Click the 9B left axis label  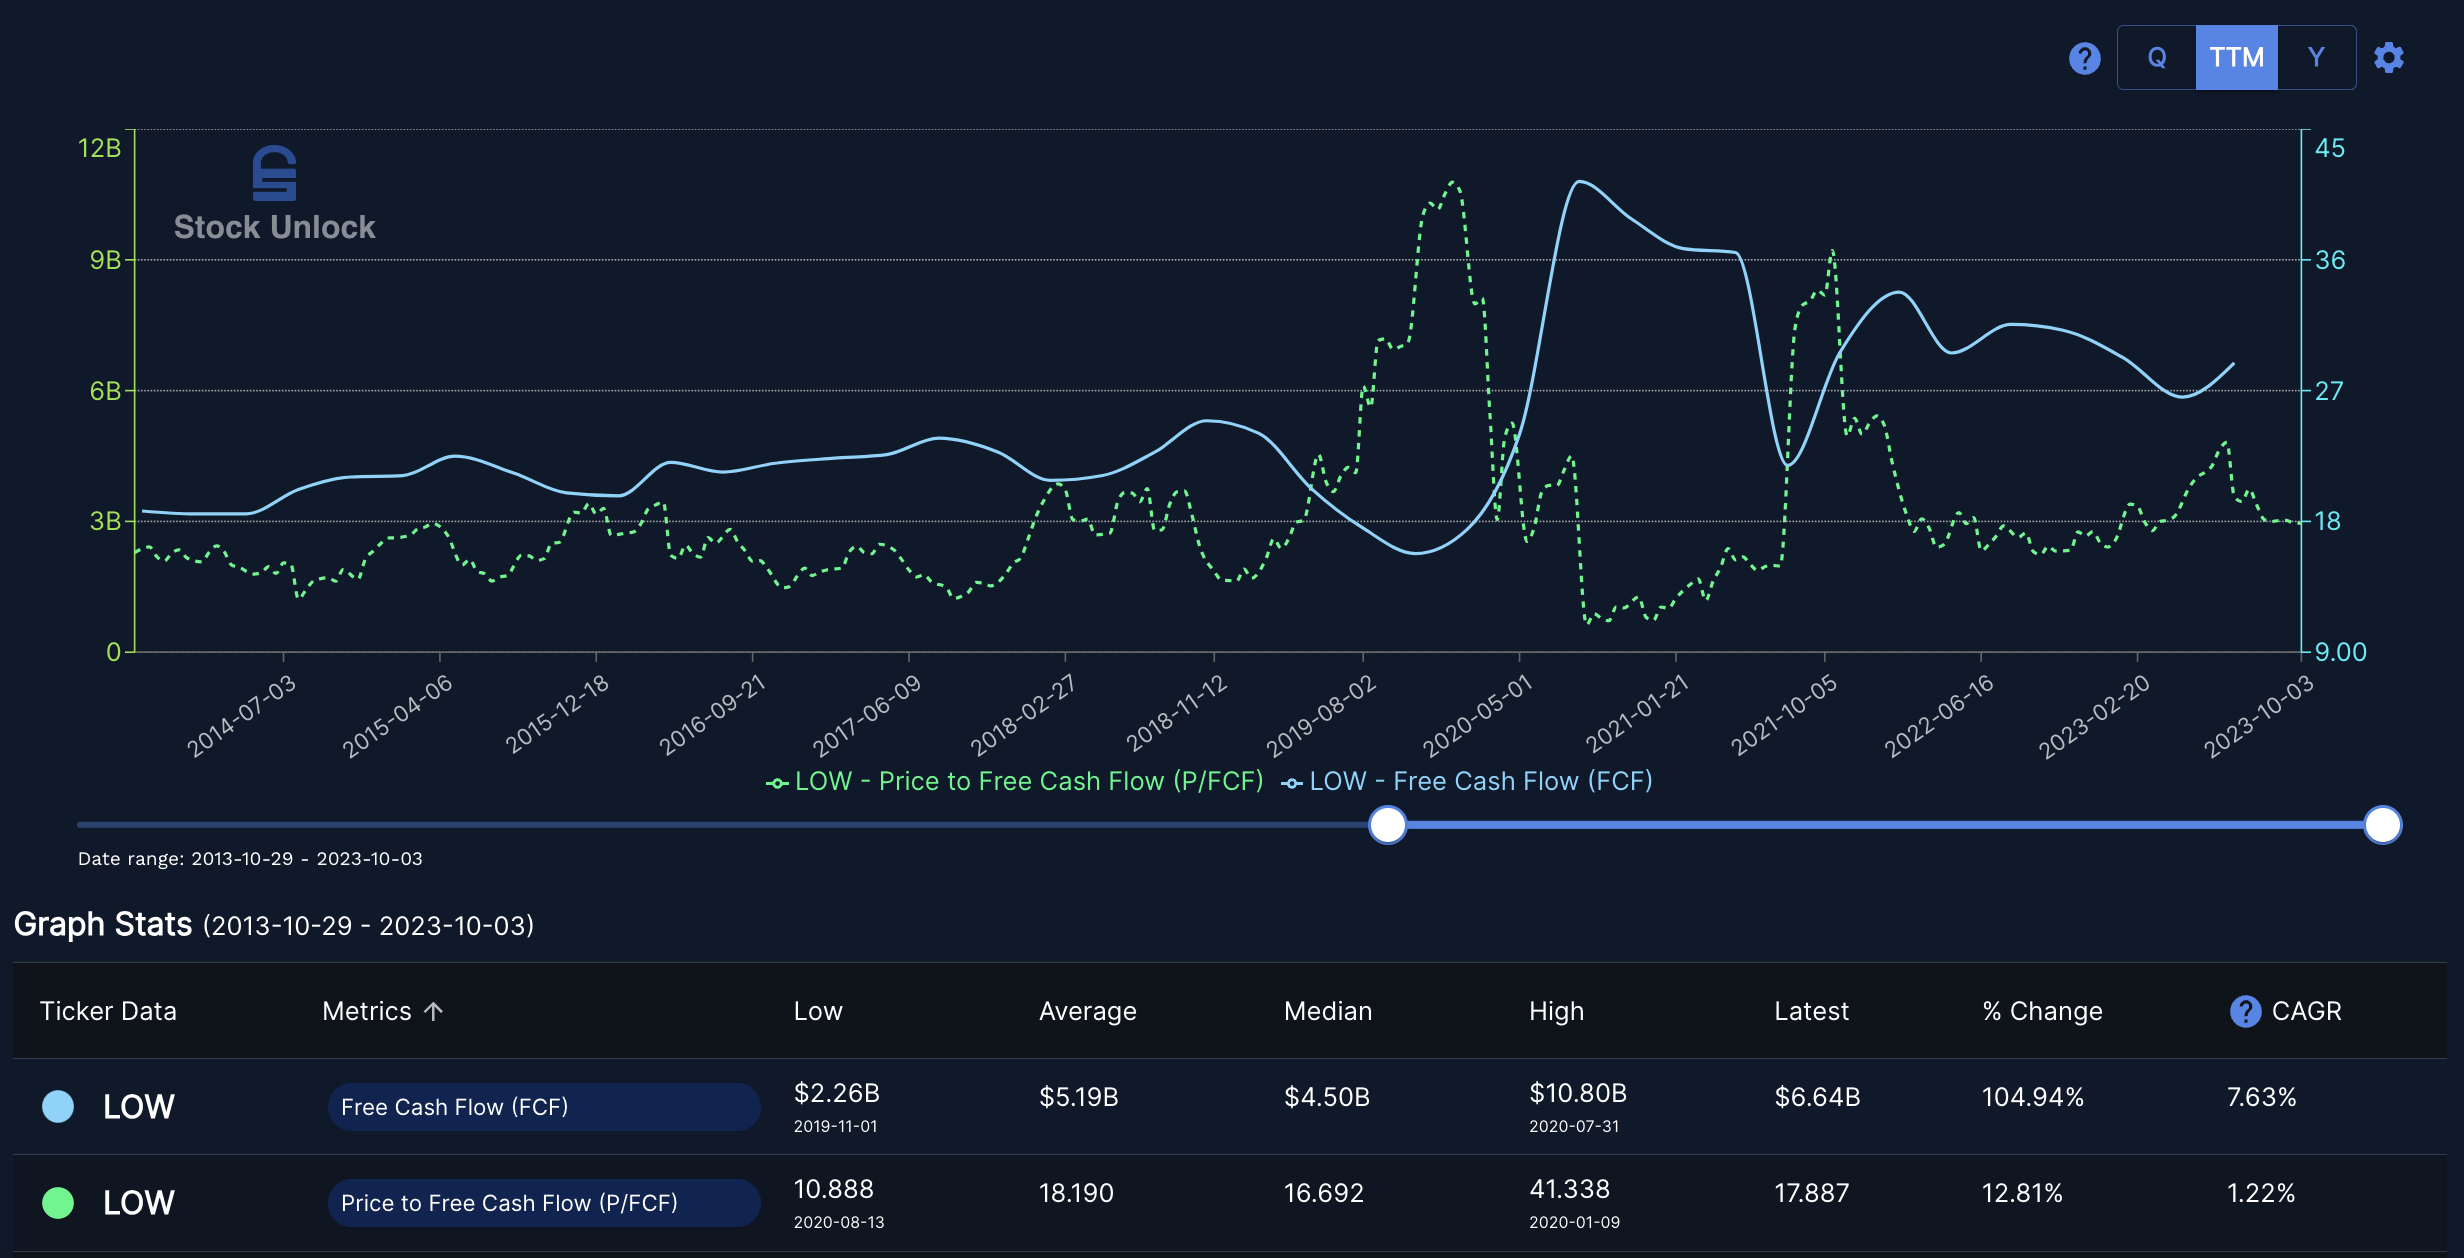click(x=106, y=260)
